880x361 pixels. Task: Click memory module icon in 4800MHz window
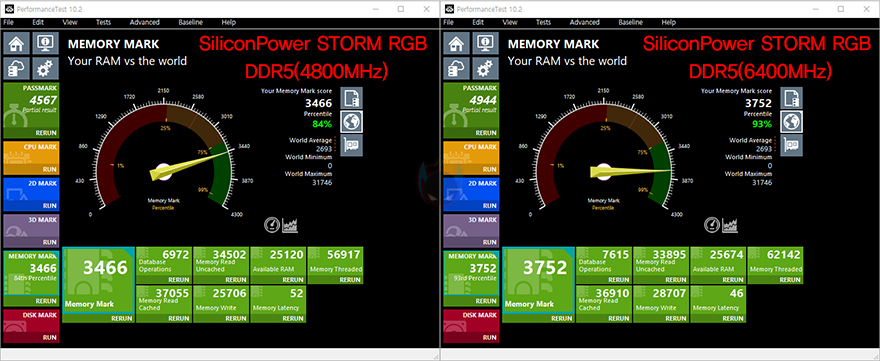tap(351, 145)
